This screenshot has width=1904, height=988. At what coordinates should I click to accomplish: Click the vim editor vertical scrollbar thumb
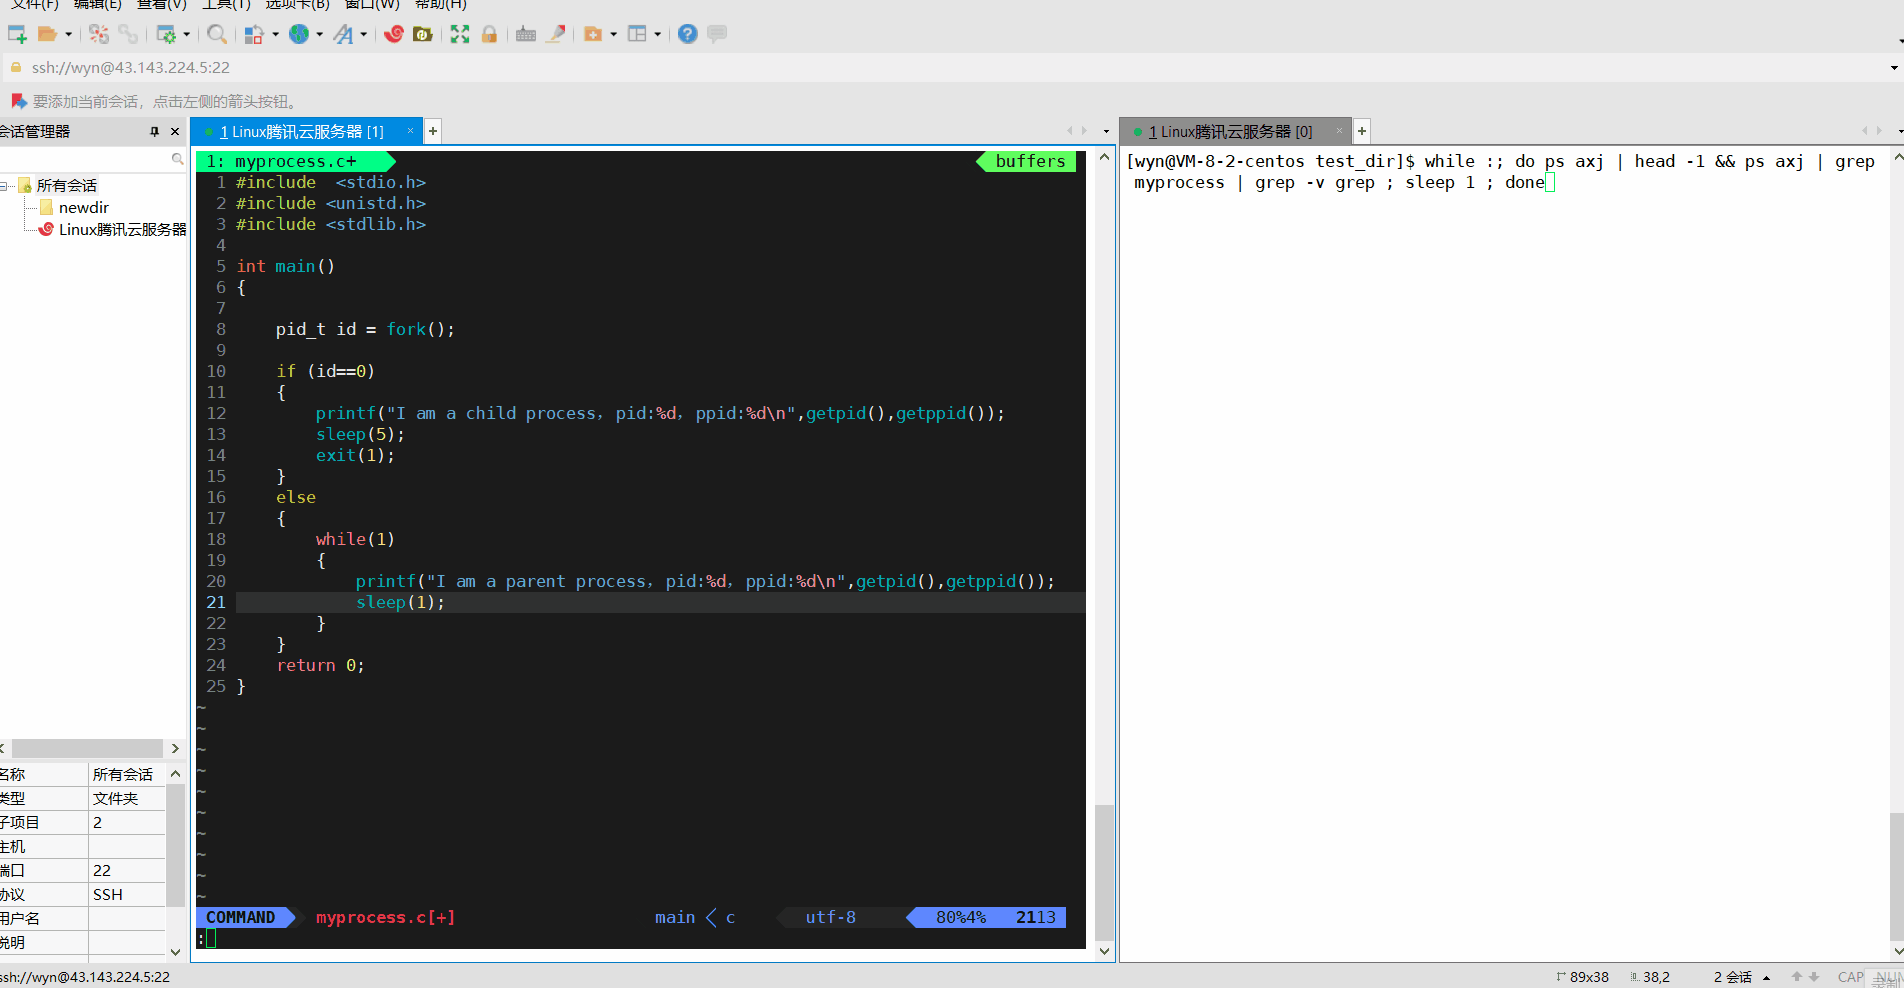pyautogui.click(x=1104, y=872)
